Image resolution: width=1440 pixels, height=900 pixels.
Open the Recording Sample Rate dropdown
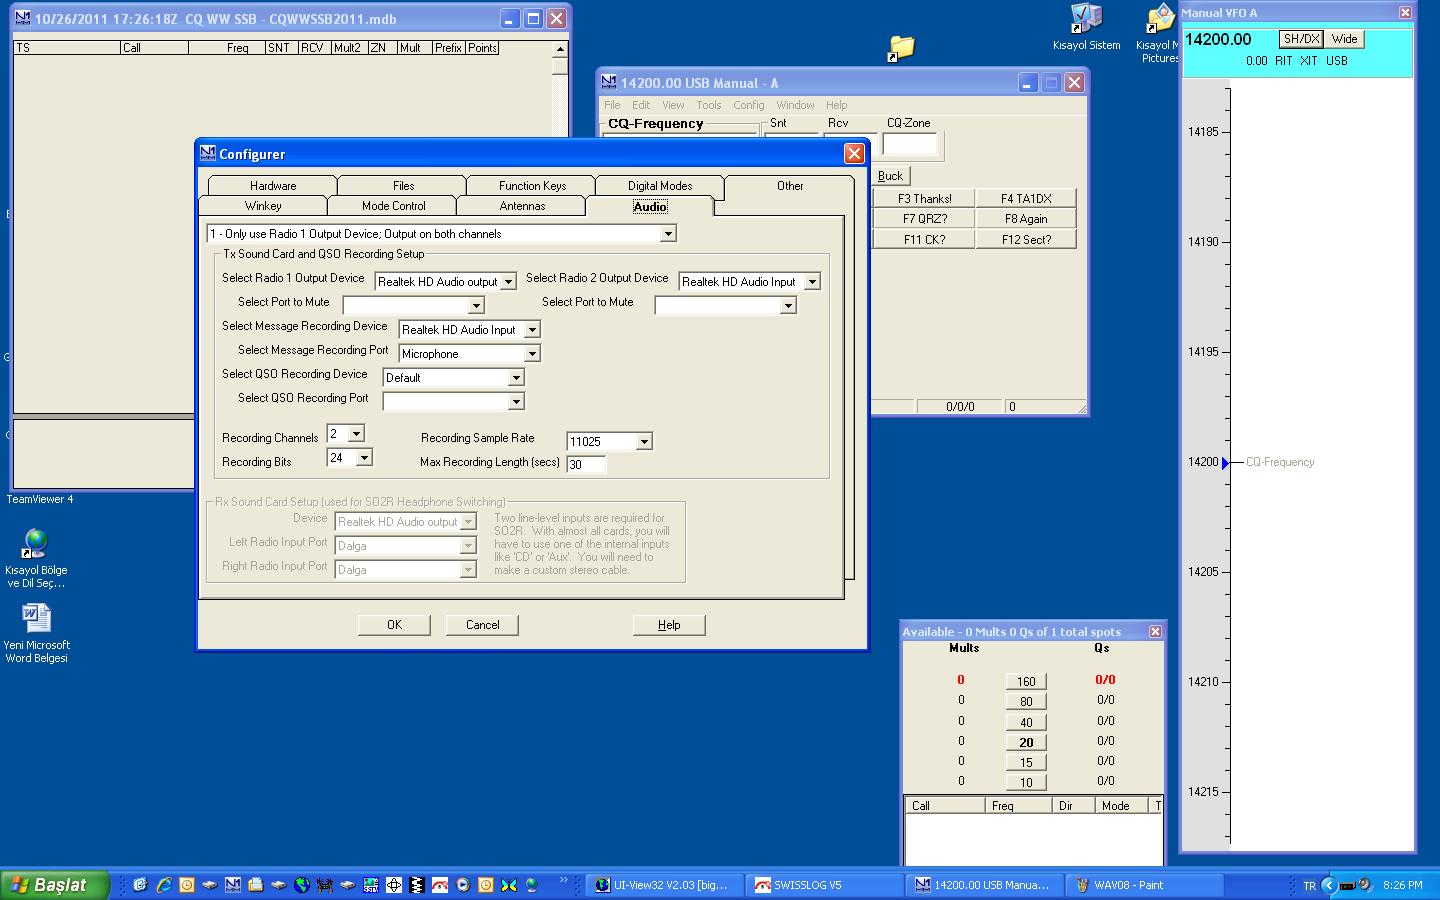[x=644, y=442]
